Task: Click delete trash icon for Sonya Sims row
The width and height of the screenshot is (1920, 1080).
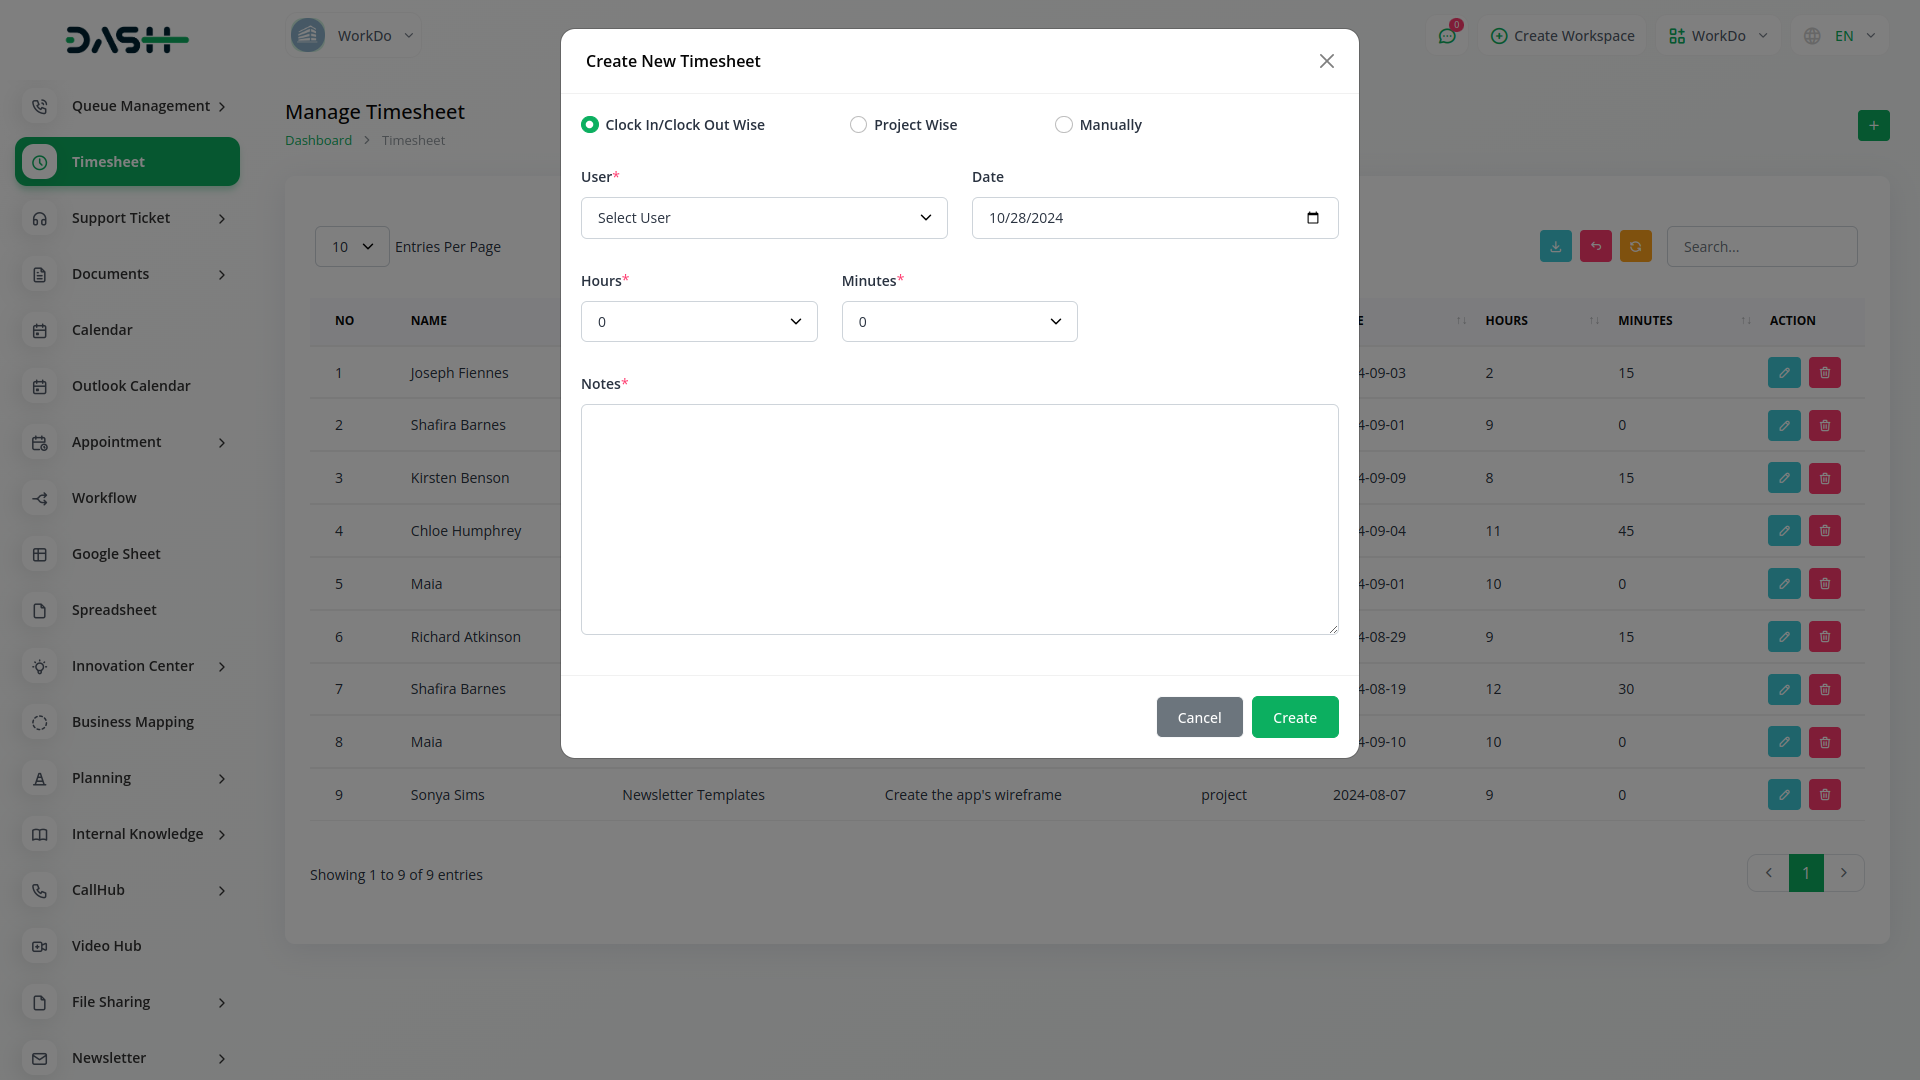Action: coord(1824,795)
